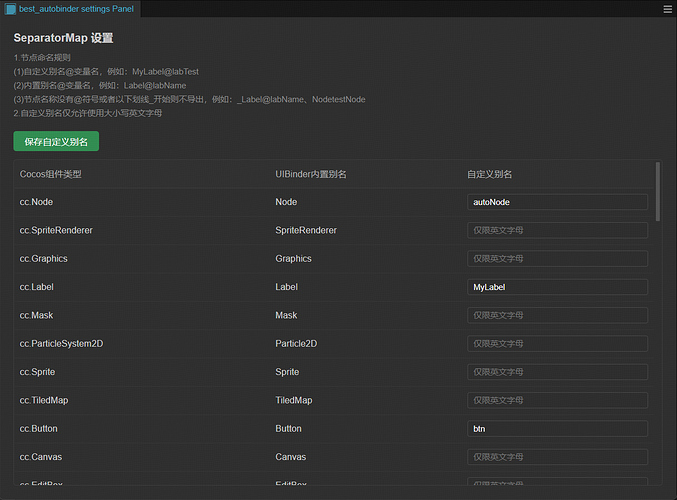This screenshot has width=677, height=500.
Task: Click the UIBinder内置别名 column header
Action: pos(311,174)
